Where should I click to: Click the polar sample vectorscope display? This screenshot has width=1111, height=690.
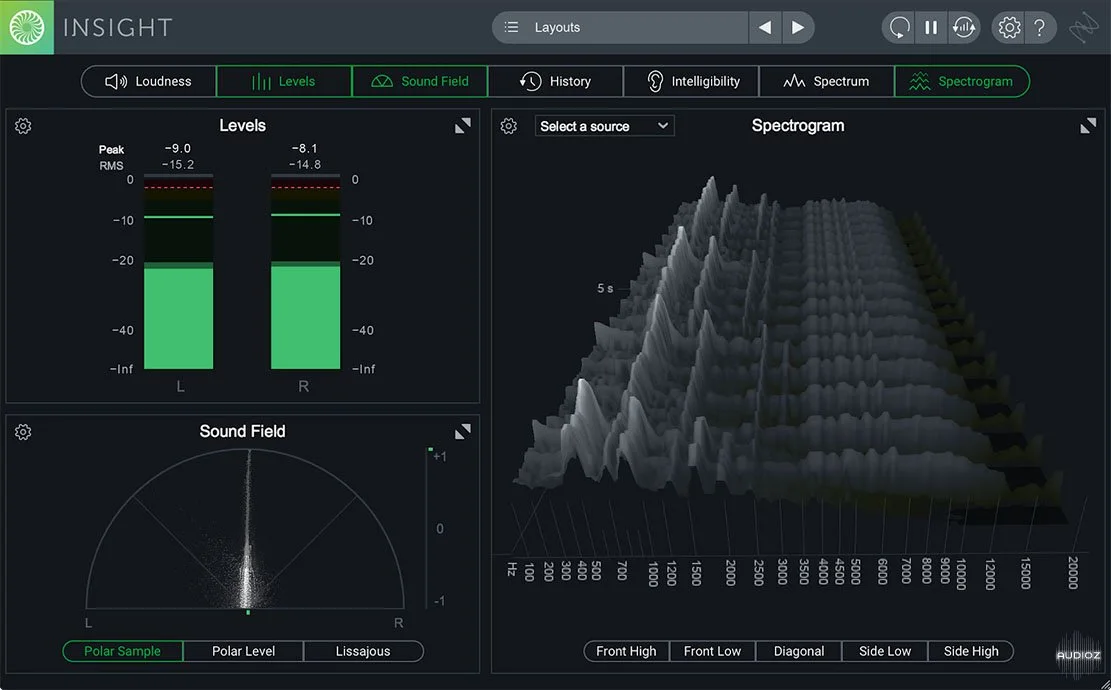(245, 528)
